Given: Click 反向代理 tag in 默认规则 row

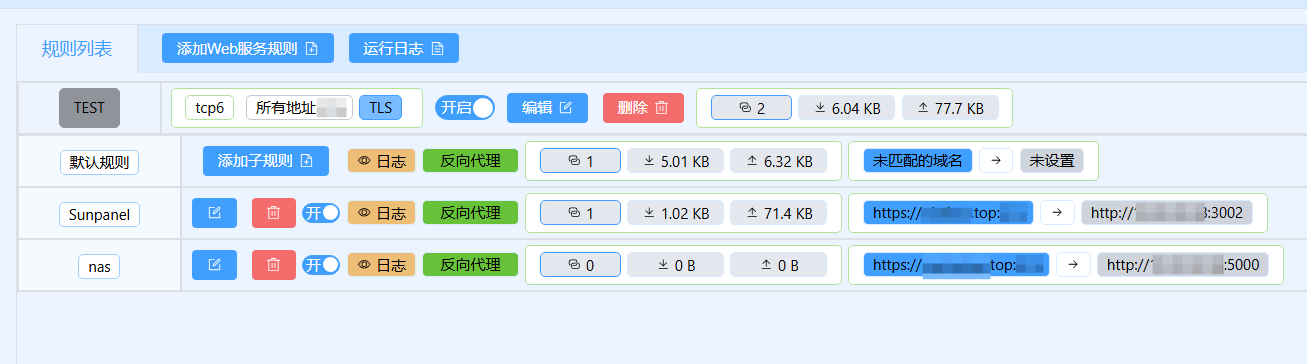Looking at the screenshot, I should click(x=470, y=161).
